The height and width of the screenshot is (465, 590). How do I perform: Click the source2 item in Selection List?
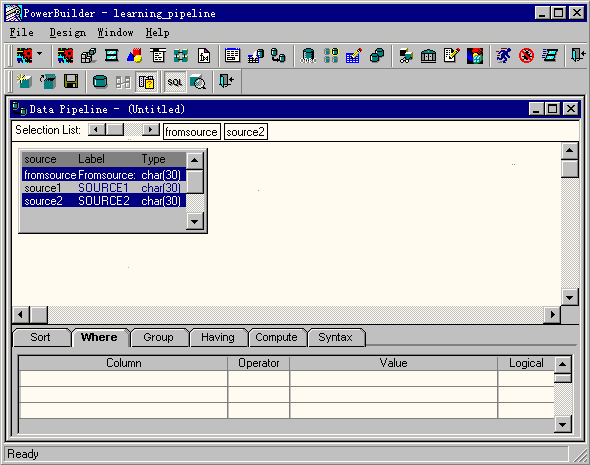[x=246, y=132]
